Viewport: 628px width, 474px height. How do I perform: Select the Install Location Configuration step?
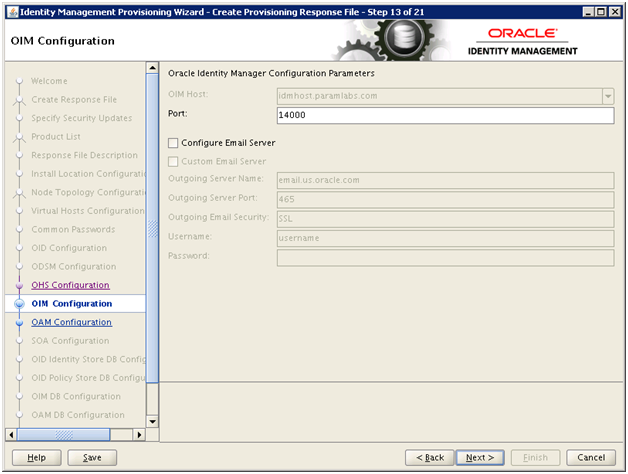point(89,174)
